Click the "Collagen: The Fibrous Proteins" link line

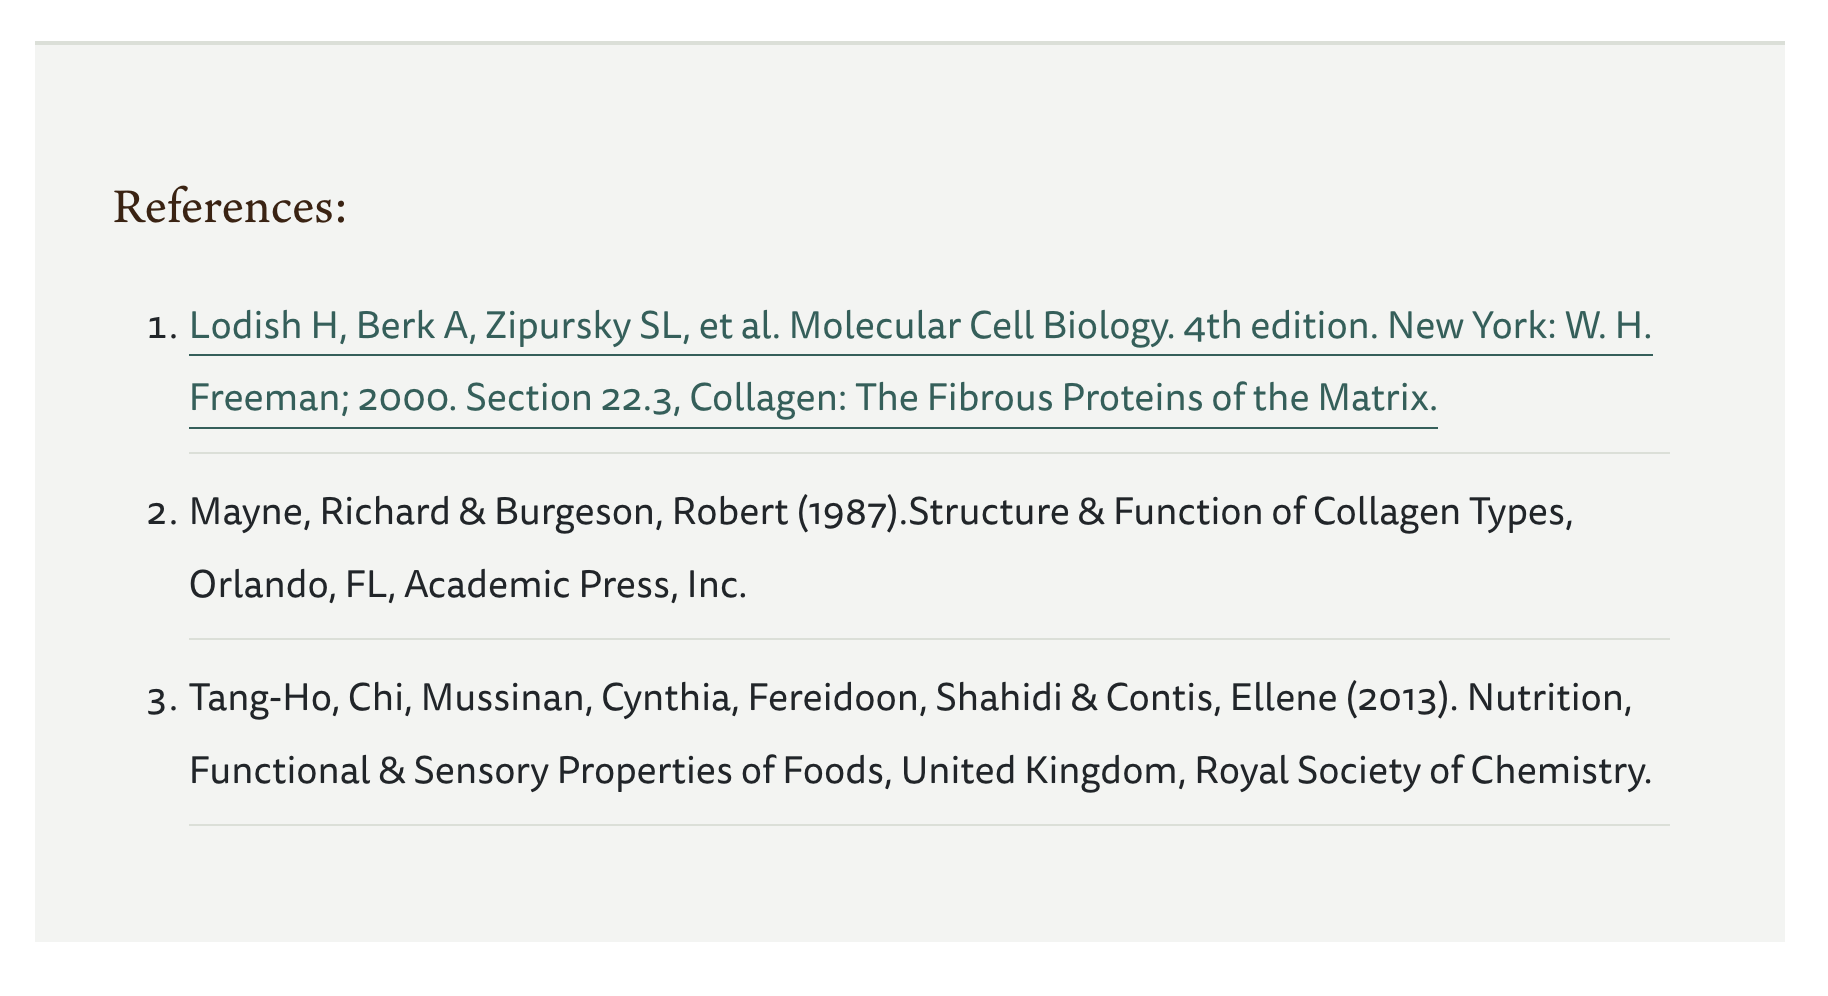1063,399
